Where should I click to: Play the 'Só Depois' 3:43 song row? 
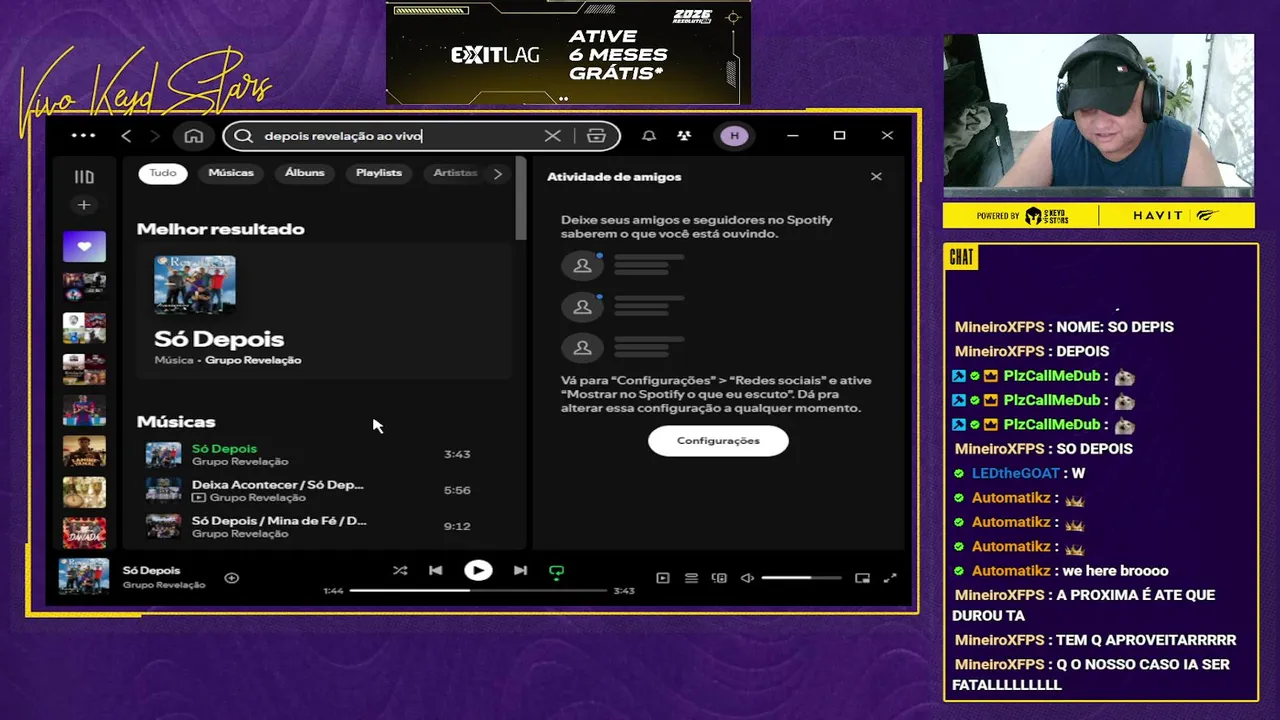(324, 454)
